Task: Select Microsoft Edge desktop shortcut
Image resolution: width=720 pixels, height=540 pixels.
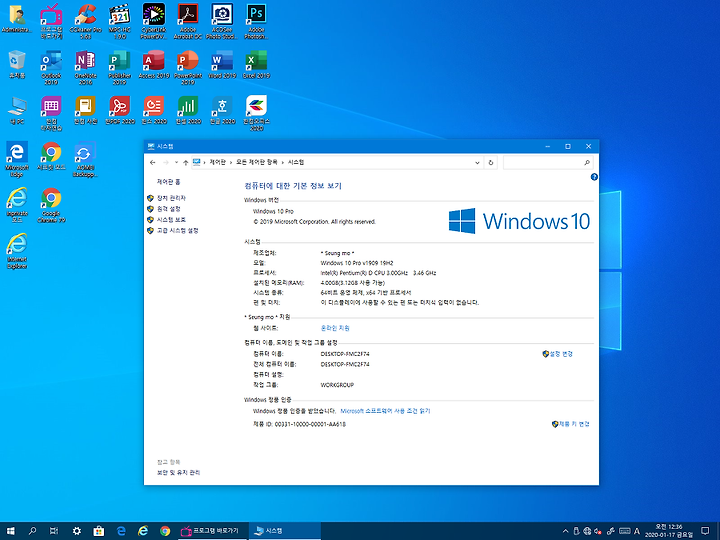Action: click(17, 159)
